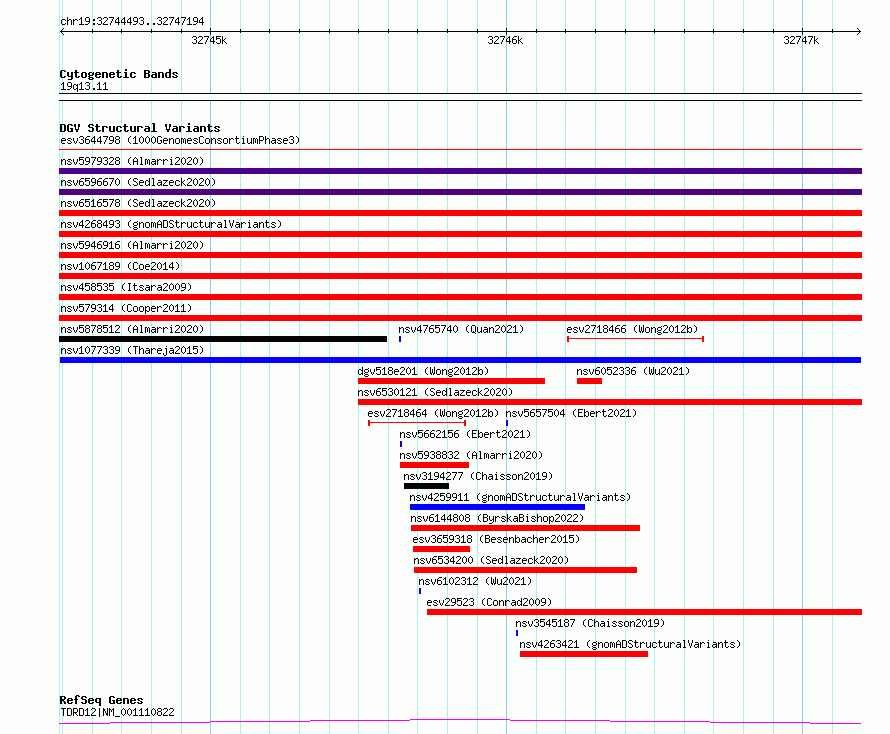Click the nsv4765740 (Quan2021) small blue marker
This screenshot has width=890, height=734.
(x=400, y=339)
